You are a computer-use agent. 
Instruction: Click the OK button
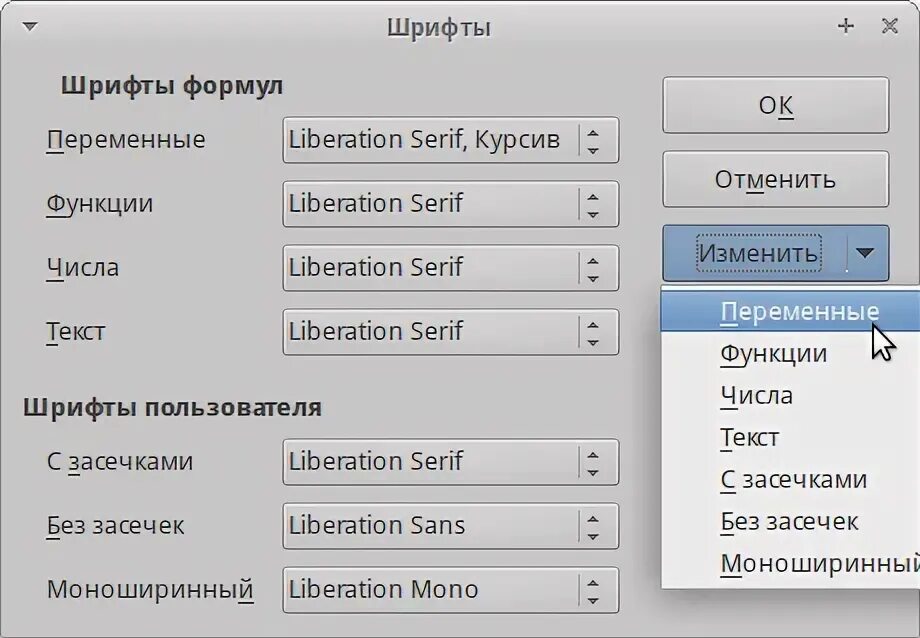pyautogui.click(x=775, y=106)
